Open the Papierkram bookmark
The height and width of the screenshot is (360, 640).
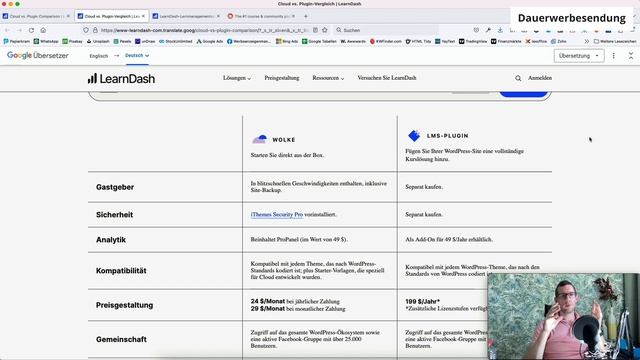pos(17,41)
